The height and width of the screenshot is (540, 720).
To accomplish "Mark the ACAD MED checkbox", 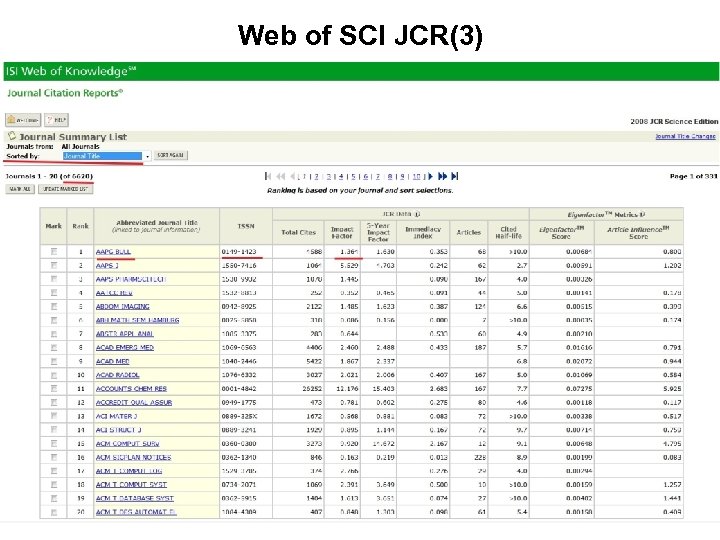I will [54, 361].
